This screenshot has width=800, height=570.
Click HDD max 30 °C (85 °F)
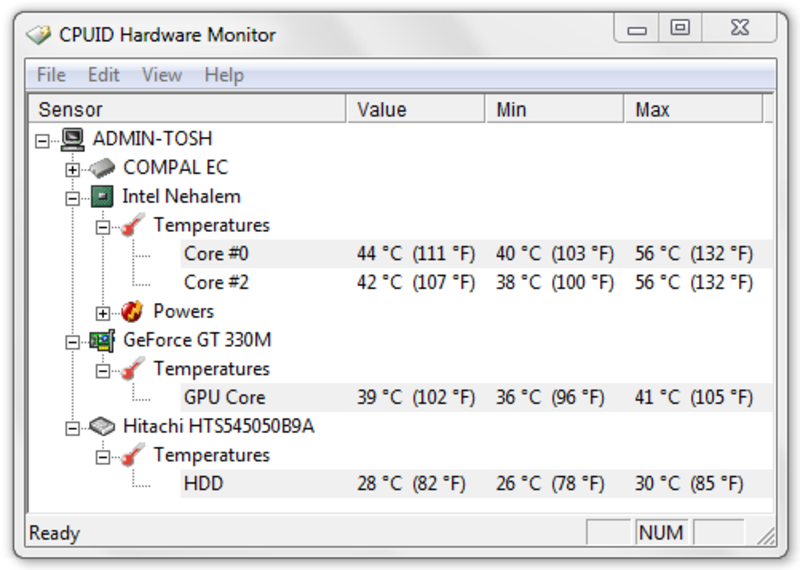[x=689, y=484]
